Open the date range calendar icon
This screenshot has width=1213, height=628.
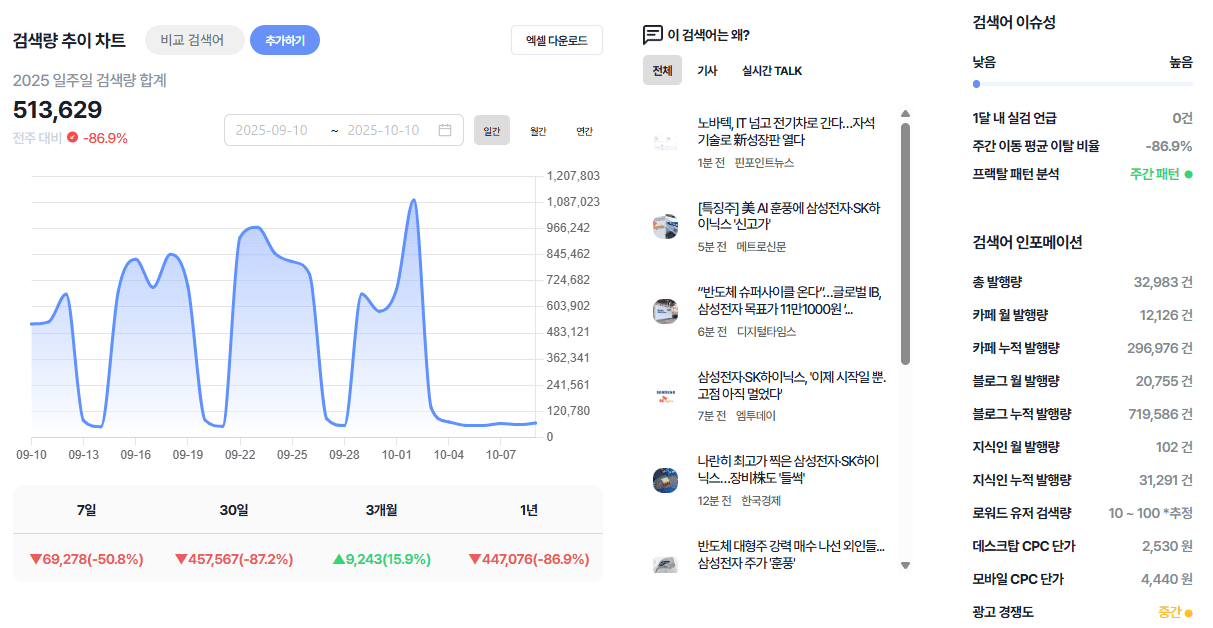tap(445, 130)
